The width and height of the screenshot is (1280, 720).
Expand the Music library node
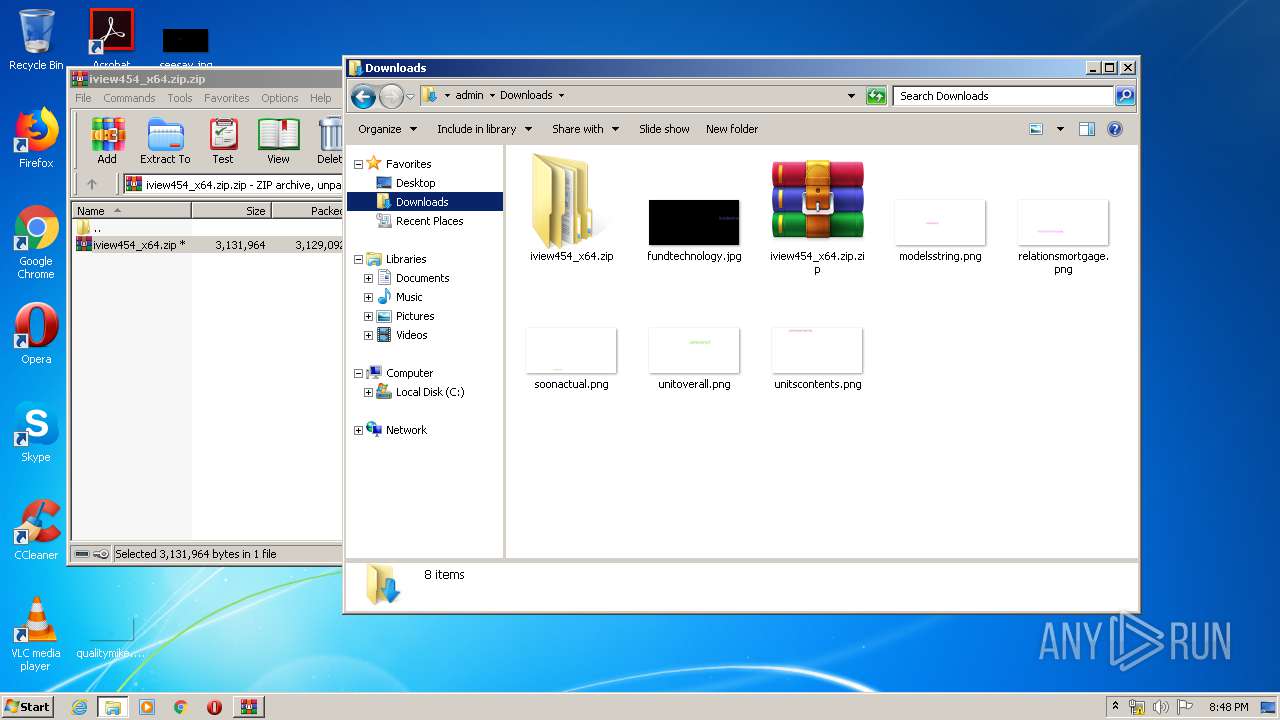pyautogui.click(x=368, y=297)
